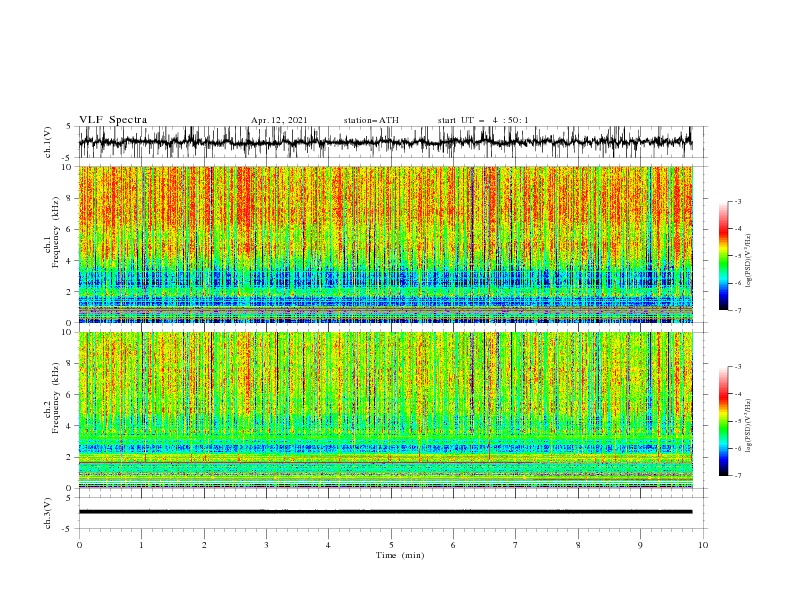Click the "Time (min)" axis label
The width and height of the screenshot is (792, 612).
(x=400, y=555)
